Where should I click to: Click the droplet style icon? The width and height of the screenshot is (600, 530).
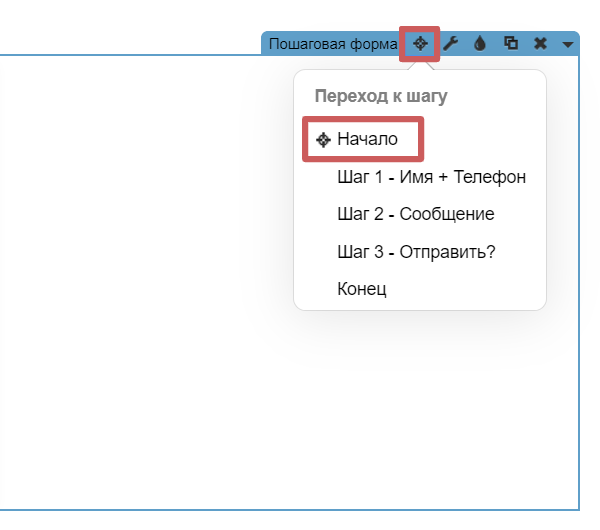point(480,44)
